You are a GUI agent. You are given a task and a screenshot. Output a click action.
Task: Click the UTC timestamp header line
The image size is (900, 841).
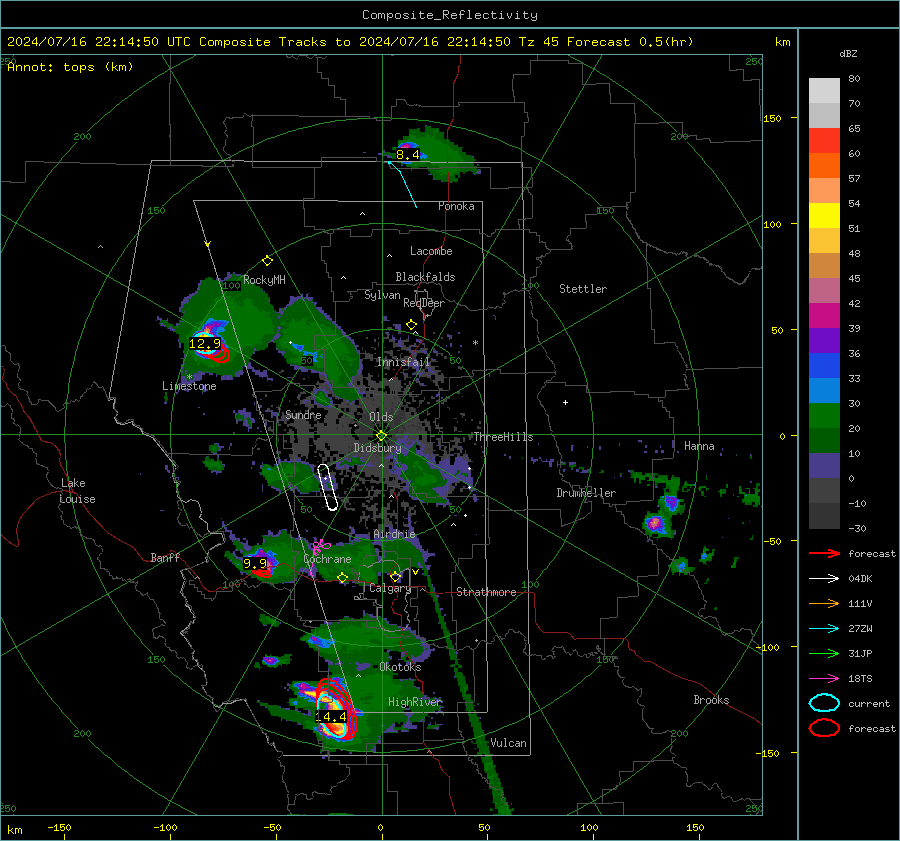[350, 42]
